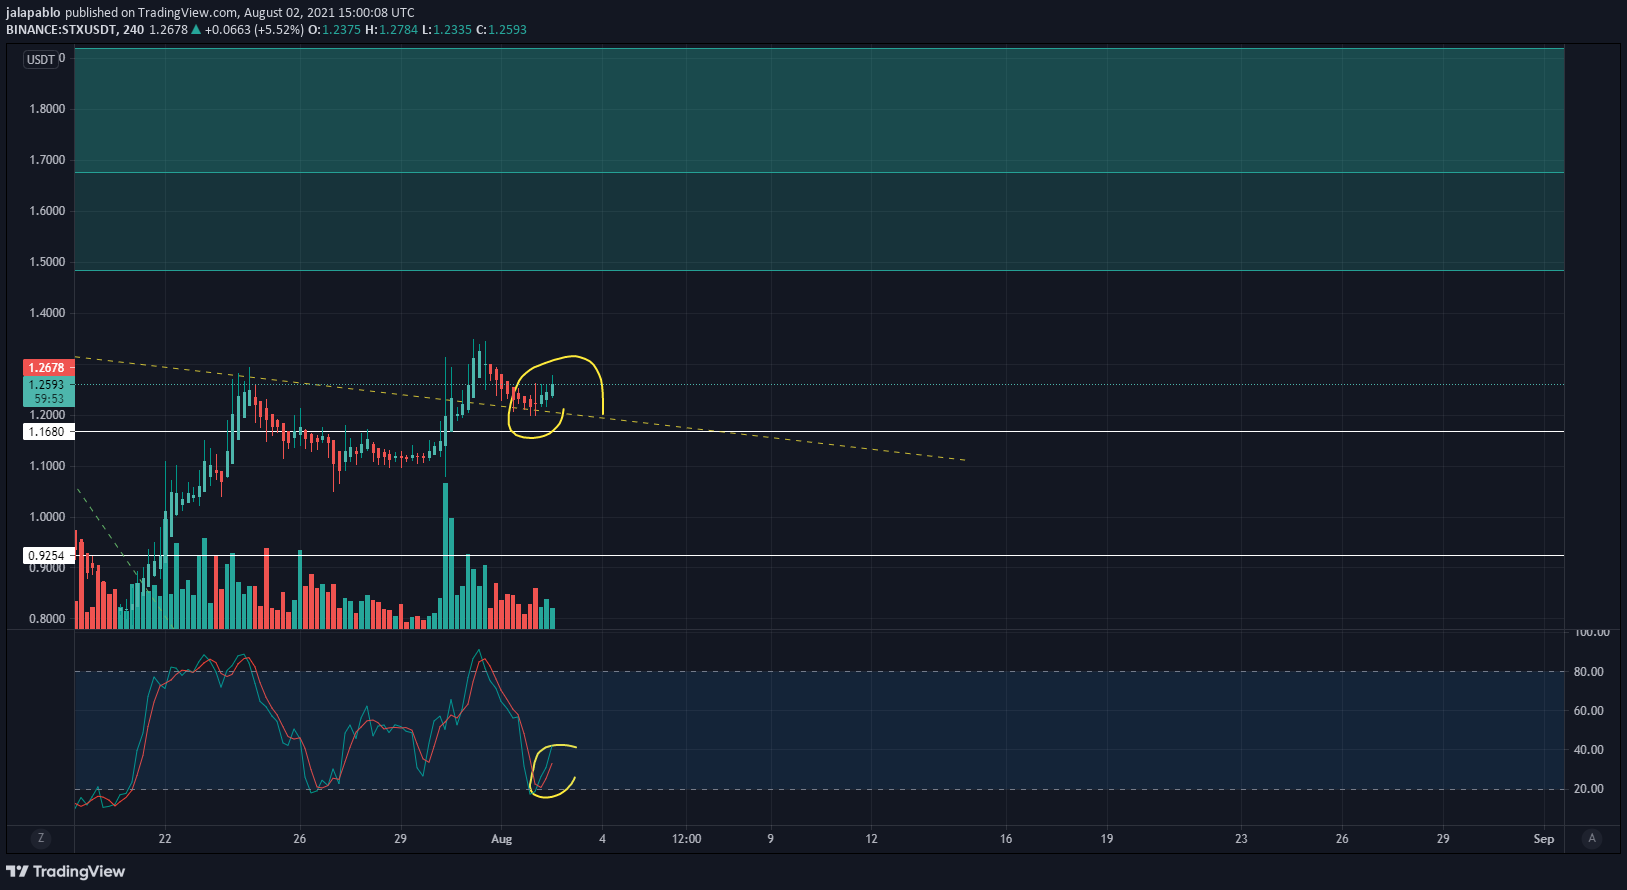Click the 80.00 oscillator axis label
Viewport: 1627px width, 890px height.
coord(1589,672)
